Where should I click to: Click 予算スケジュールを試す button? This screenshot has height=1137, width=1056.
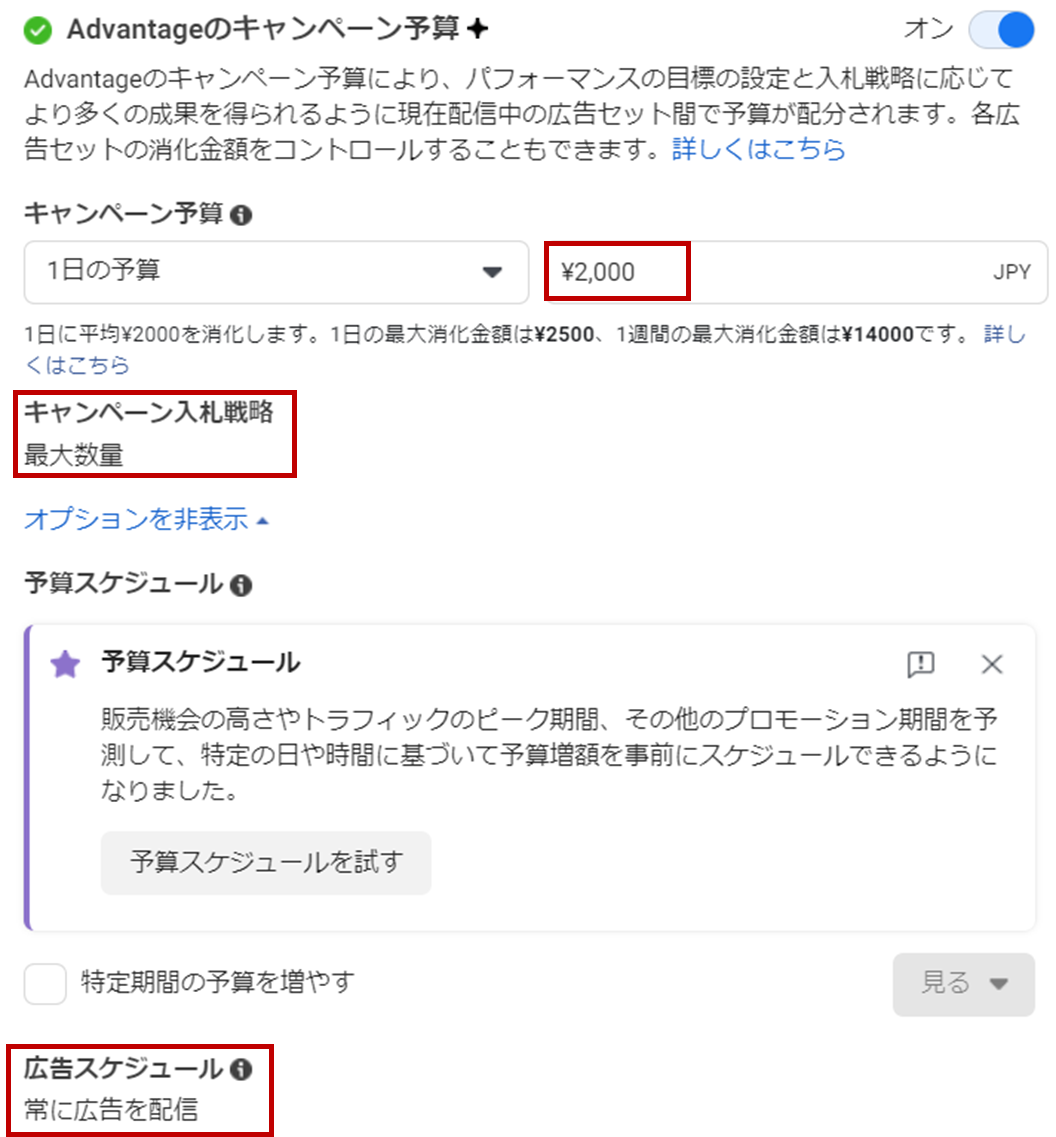266,862
